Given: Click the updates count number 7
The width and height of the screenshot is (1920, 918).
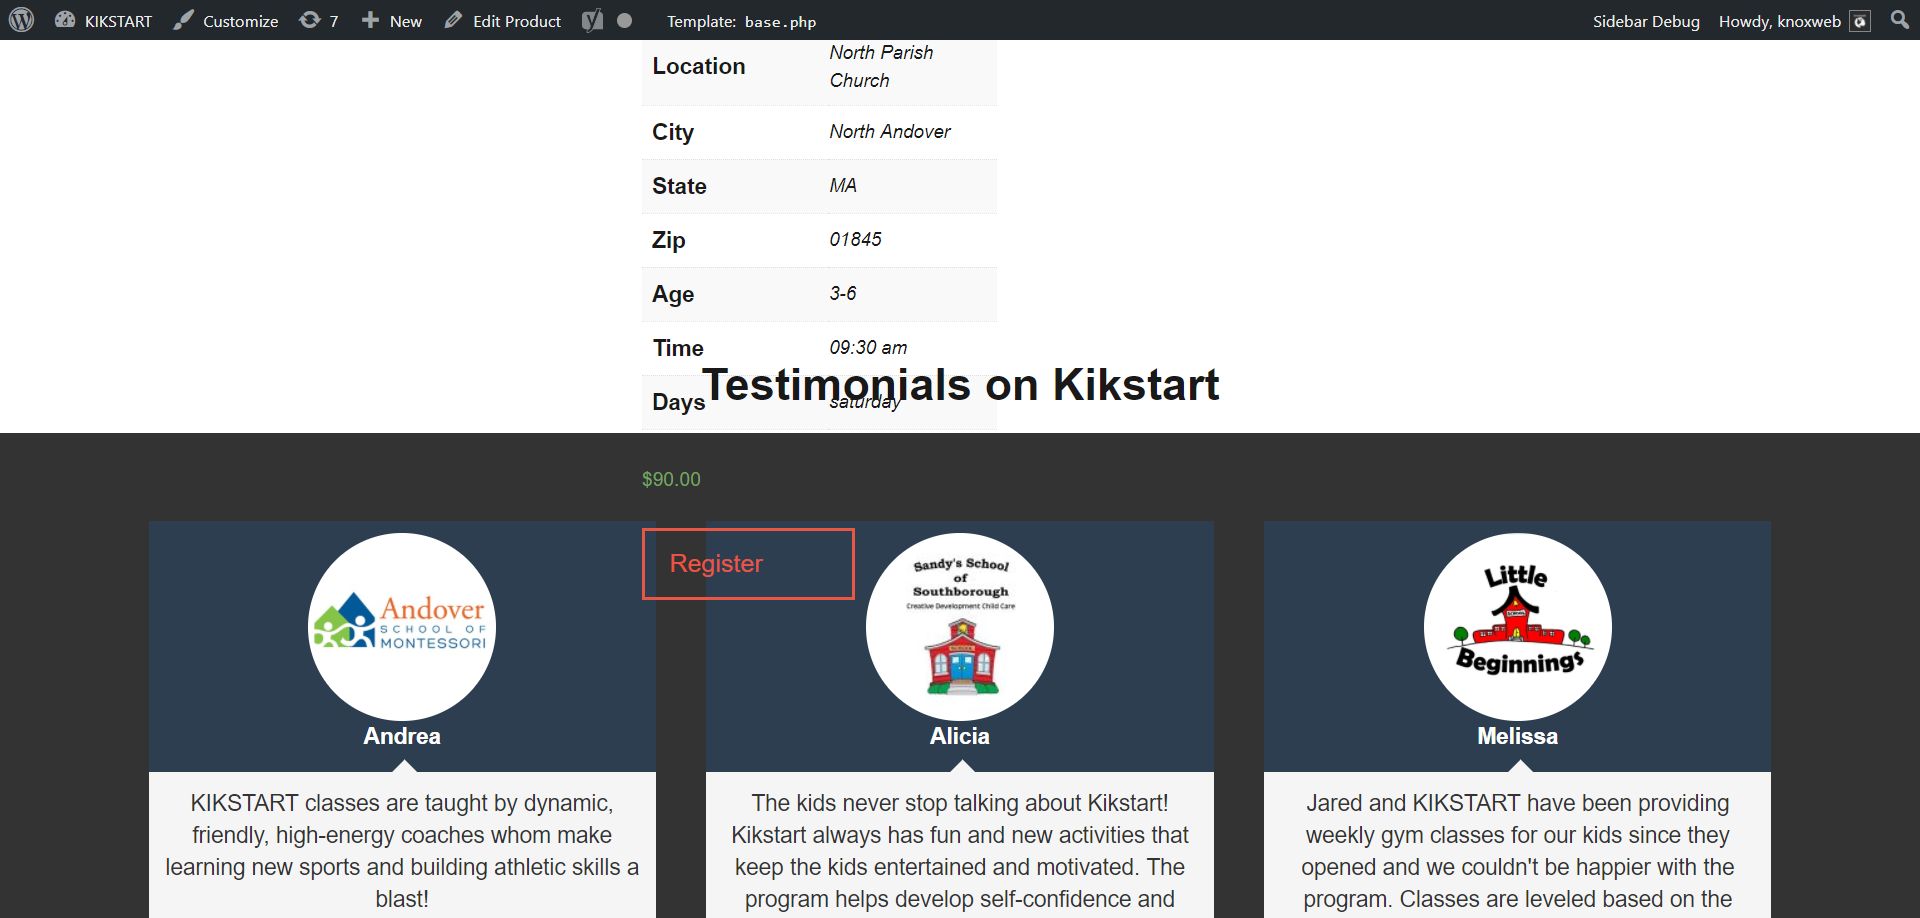Looking at the screenshot, I should [334, 21].
